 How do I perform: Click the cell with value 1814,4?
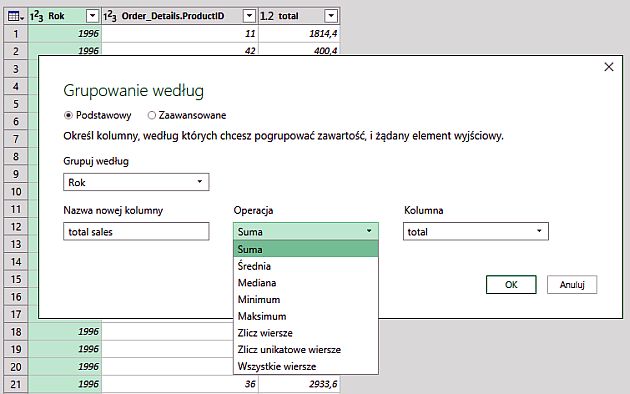(299, 33)
